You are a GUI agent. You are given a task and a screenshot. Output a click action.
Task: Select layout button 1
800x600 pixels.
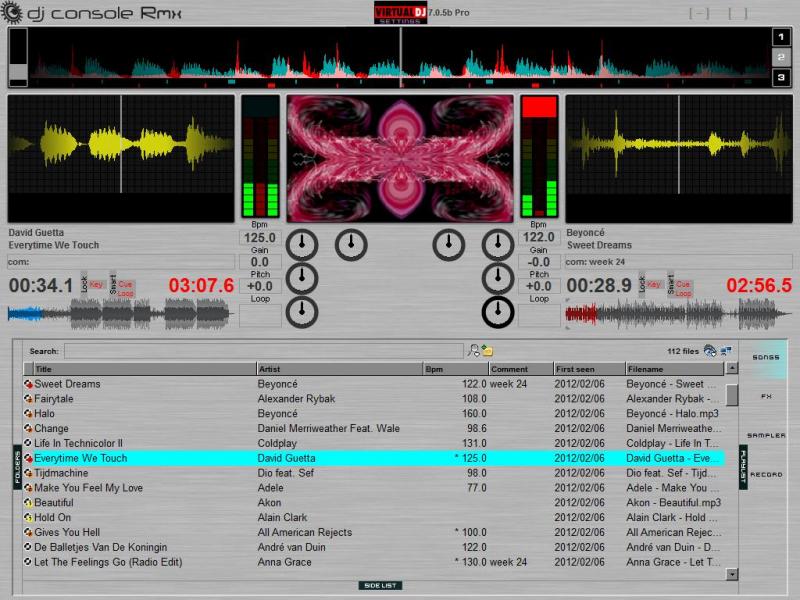(x=781, y=37)
